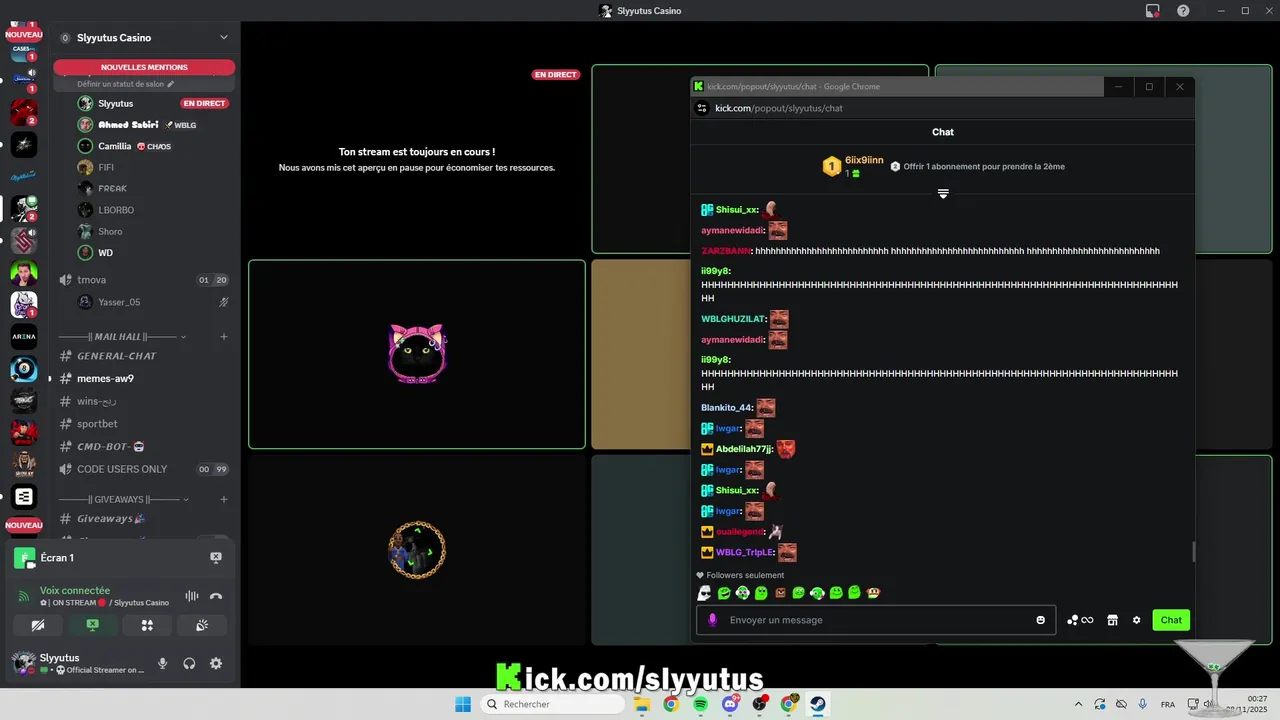Add channel in GIVEAWAYS category
The height and width of the screenshot is (720, 1280).
224,499
